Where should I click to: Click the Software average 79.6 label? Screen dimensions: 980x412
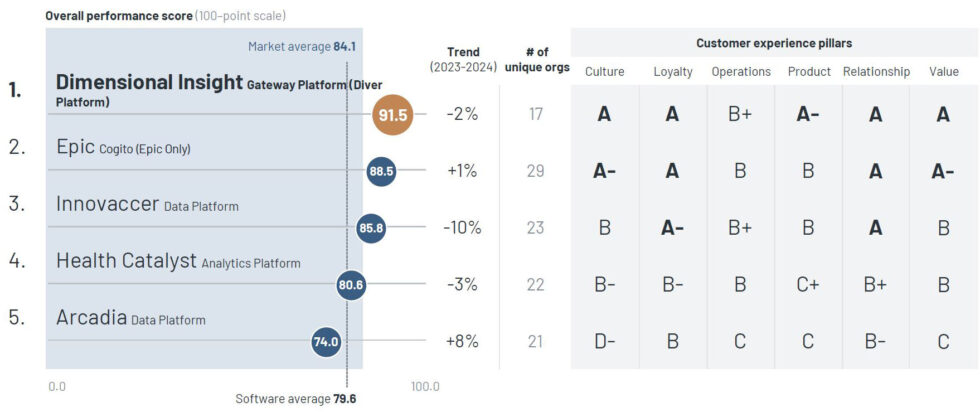tap(295, 398)
